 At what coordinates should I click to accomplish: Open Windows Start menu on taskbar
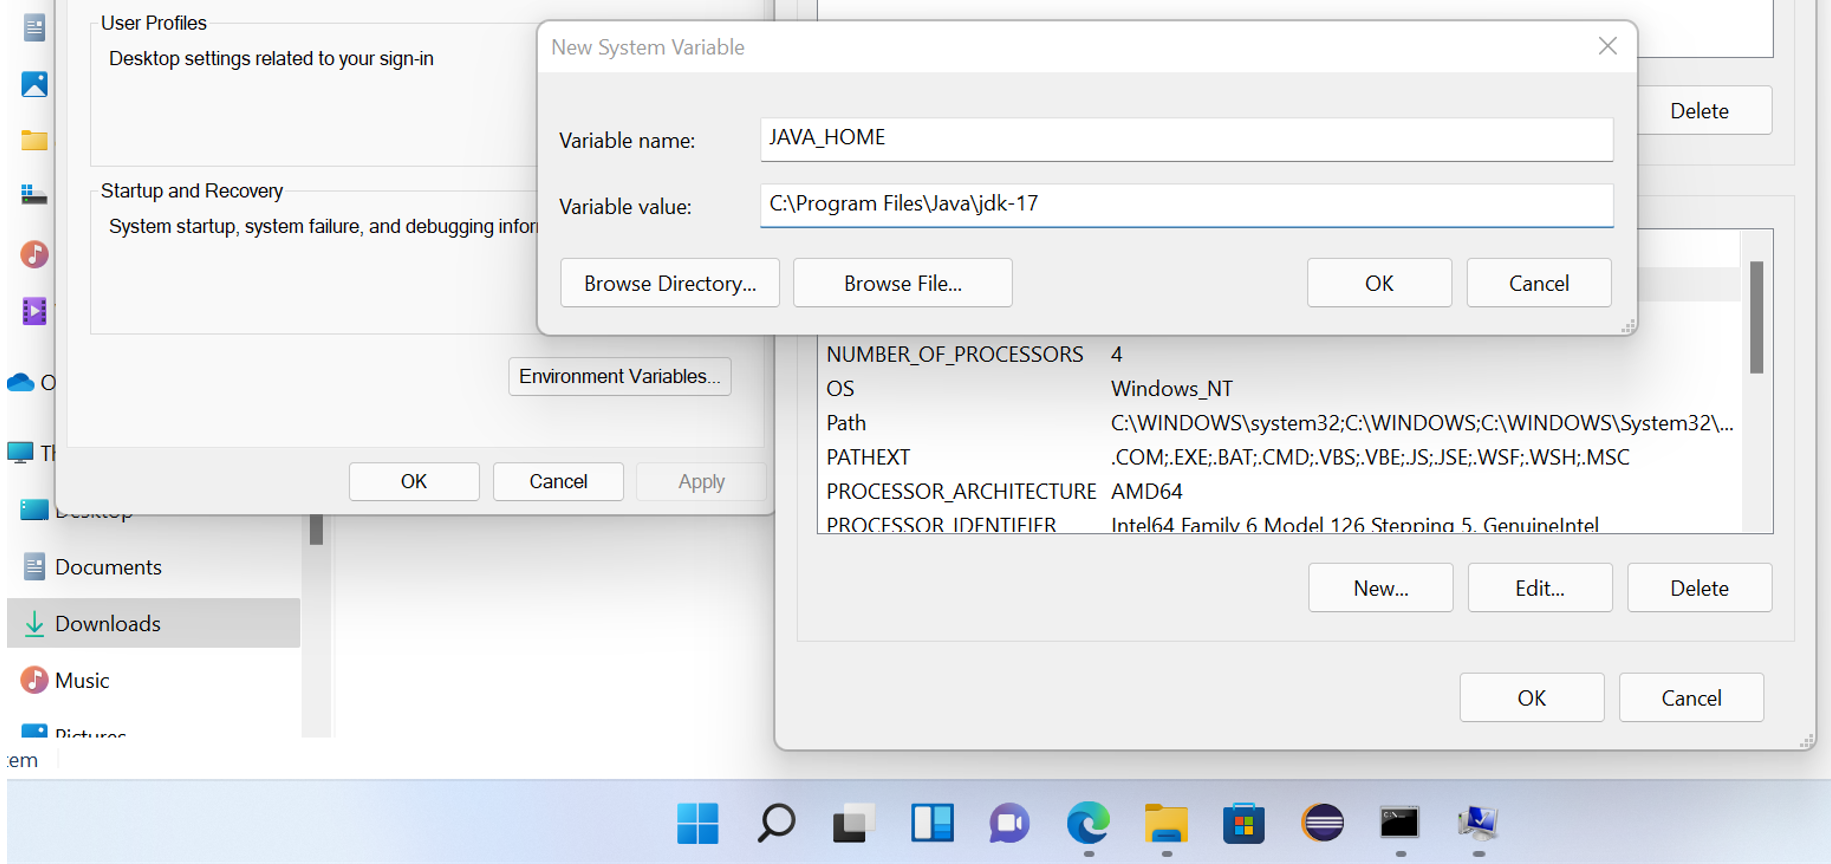coord(697,823)
